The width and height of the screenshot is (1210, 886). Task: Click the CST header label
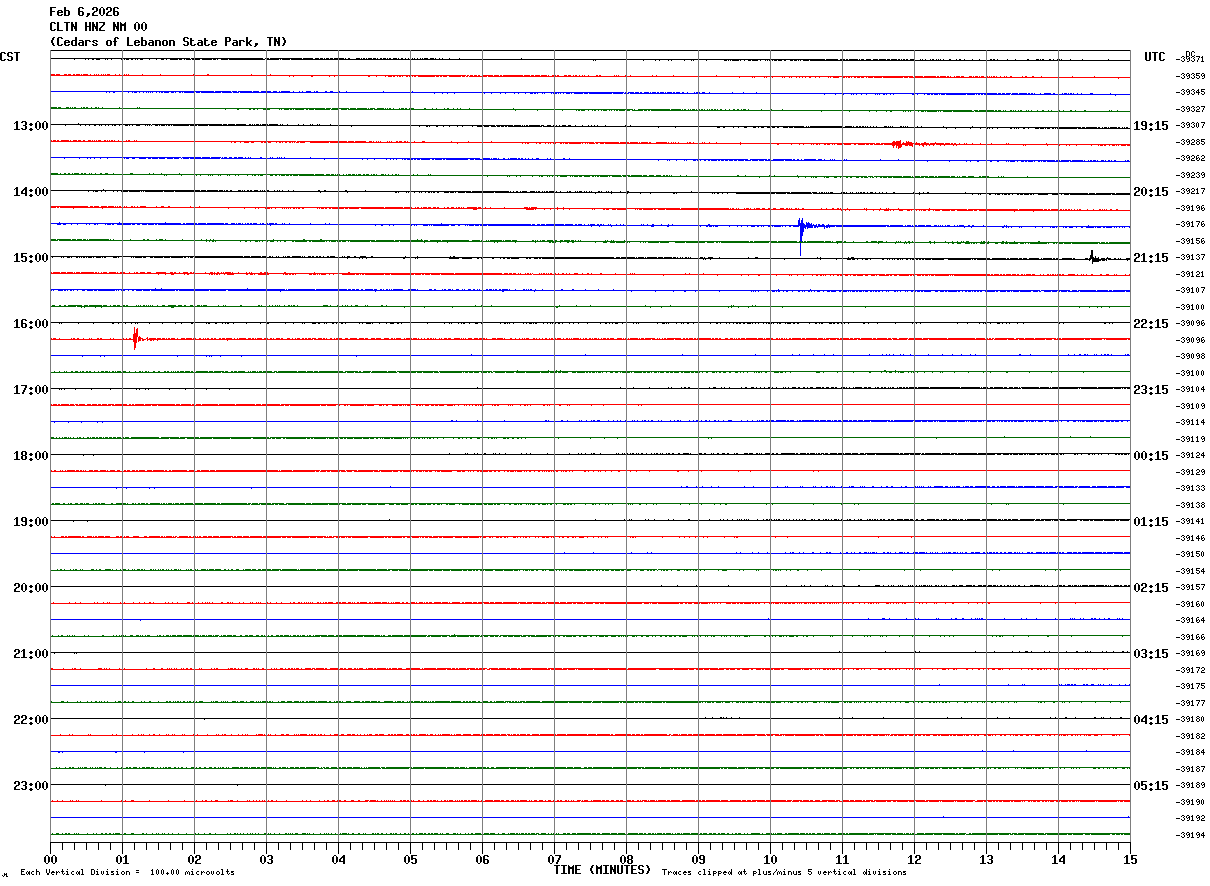10,57
